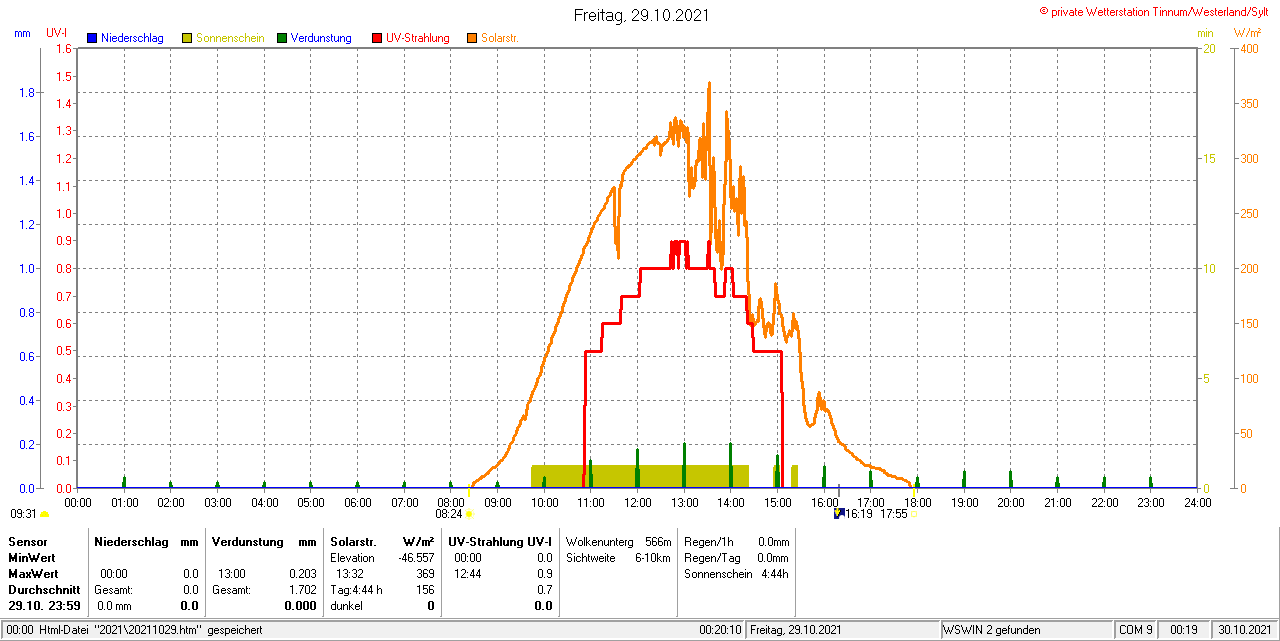Viewport: 1280px width, 641px height.
Task: Click the green Verdunstung legend swatch
Action: [x=282, y=38]
